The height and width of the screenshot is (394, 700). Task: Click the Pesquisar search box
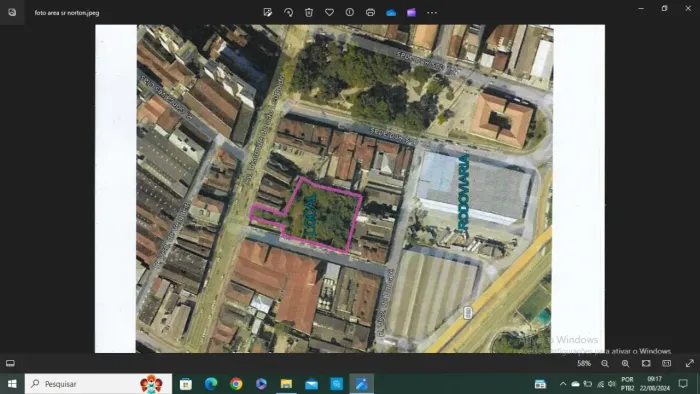(x=98, y=384)
